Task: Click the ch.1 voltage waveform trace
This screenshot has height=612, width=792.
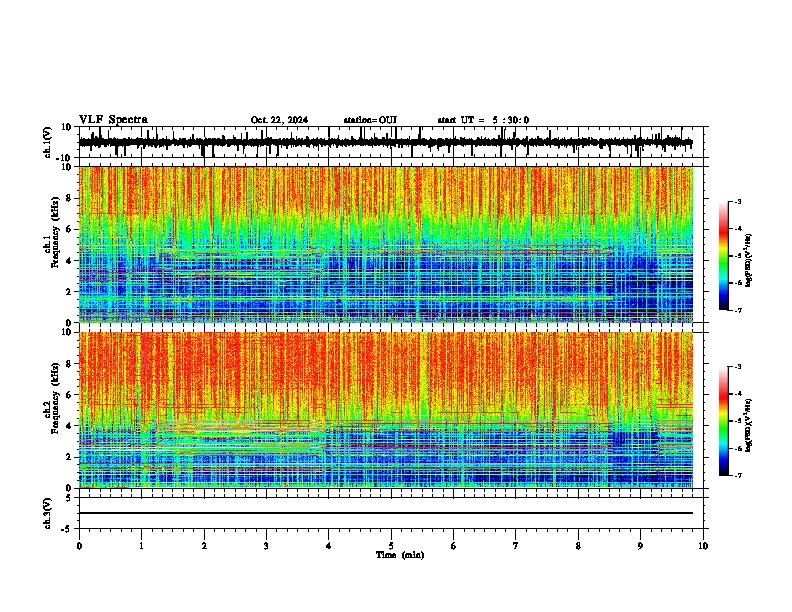Action: pyautogui.click(x=386, y=143)
